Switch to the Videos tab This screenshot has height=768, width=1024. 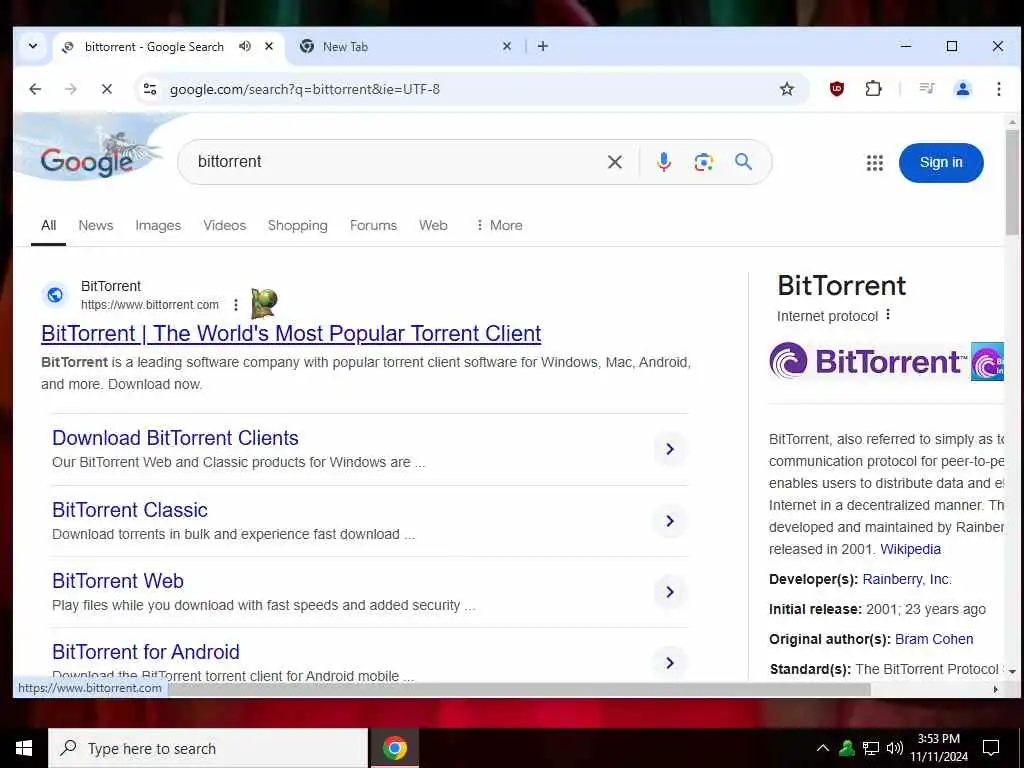point(225,225)
